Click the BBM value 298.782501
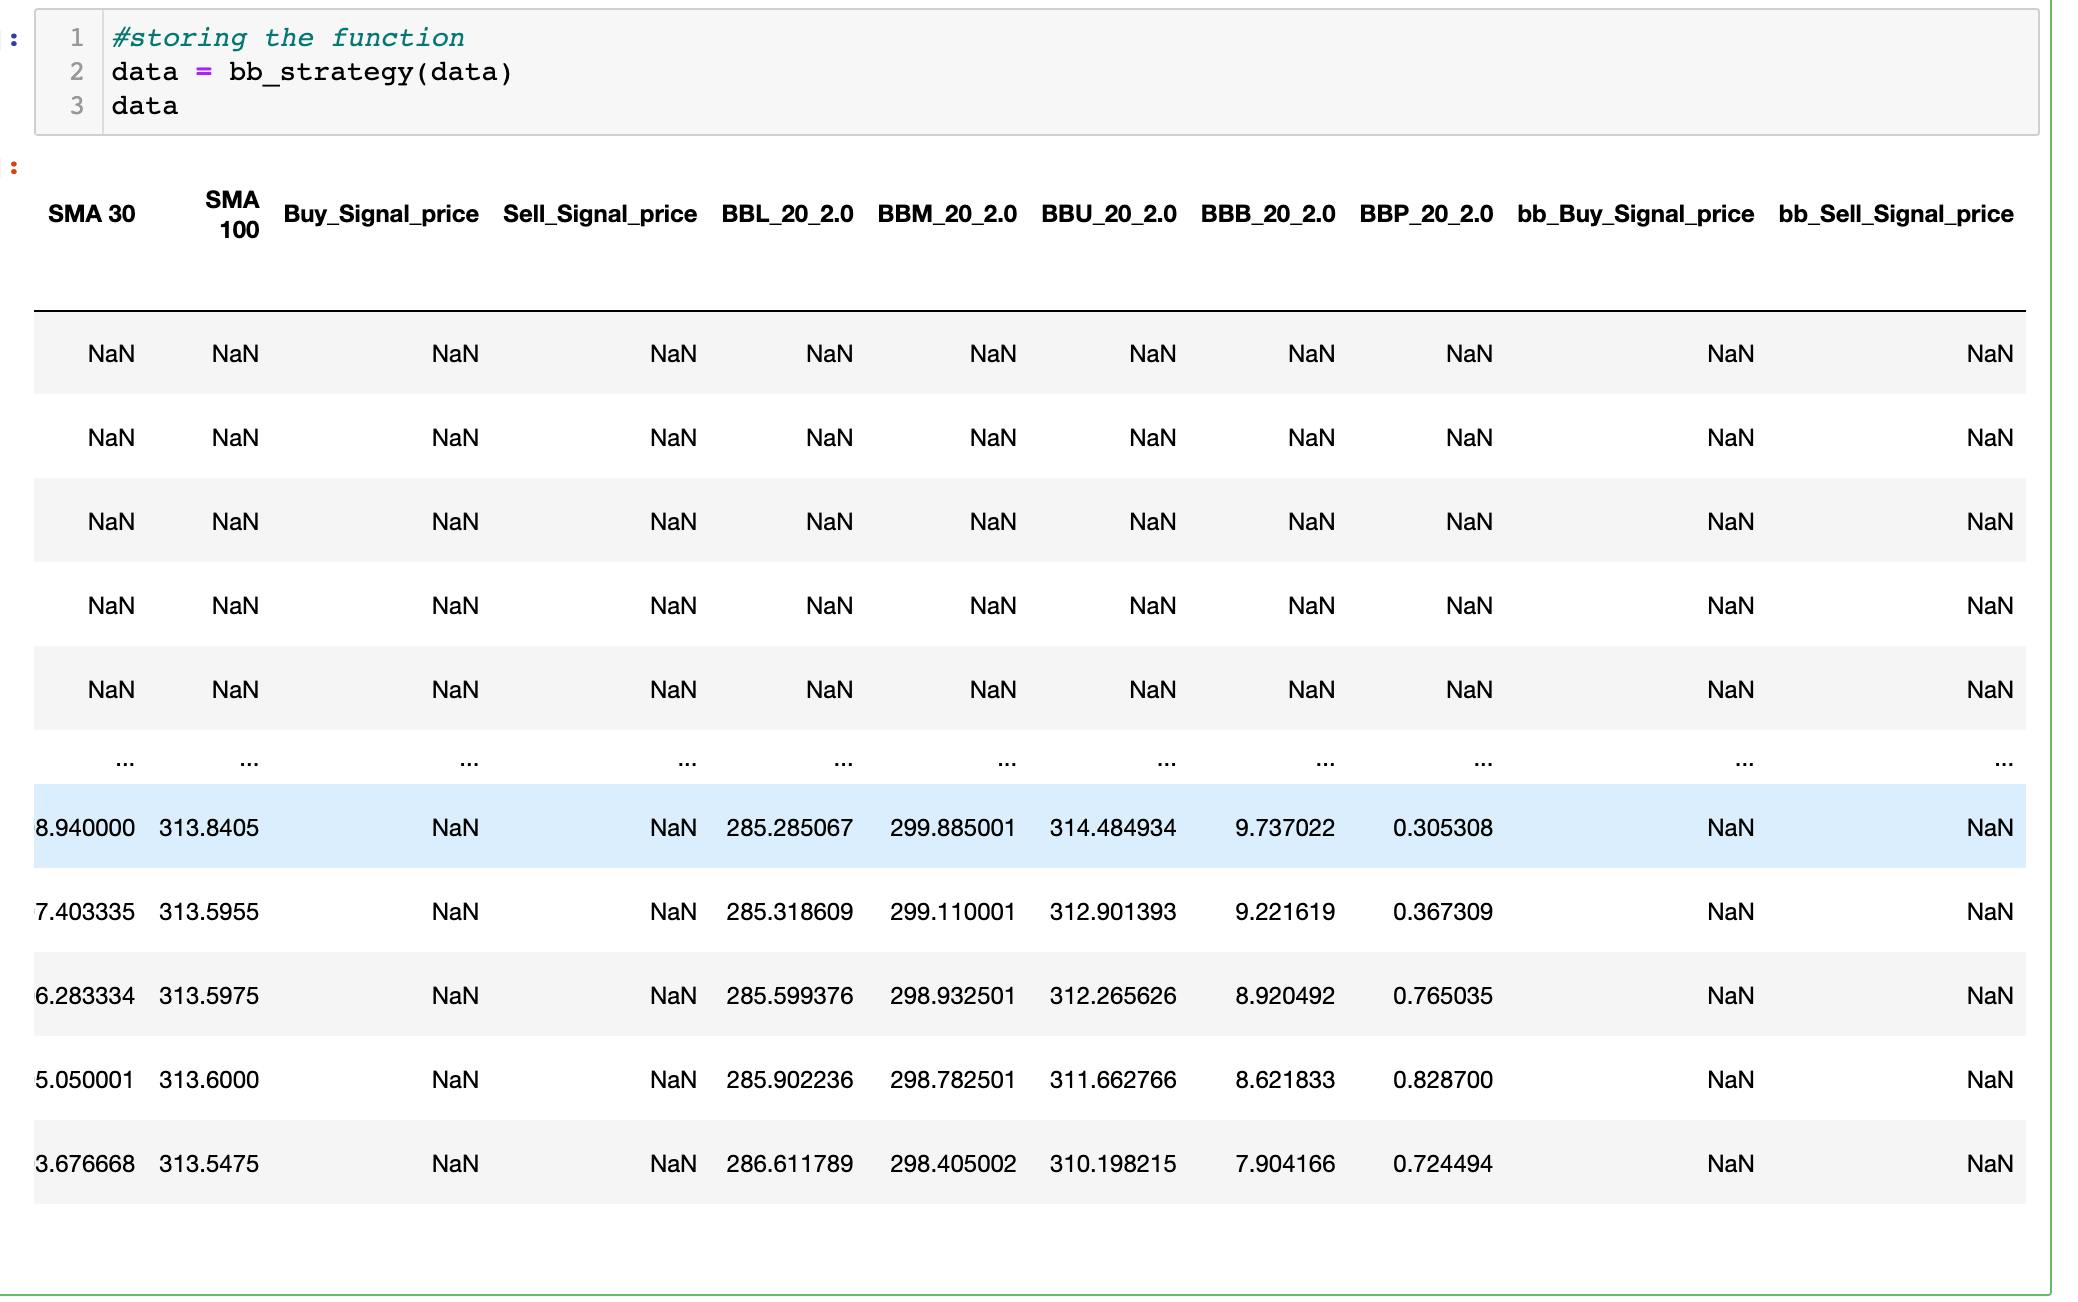The height and width of the screenshot is (1302, 2078). (x=953, y=1080)
